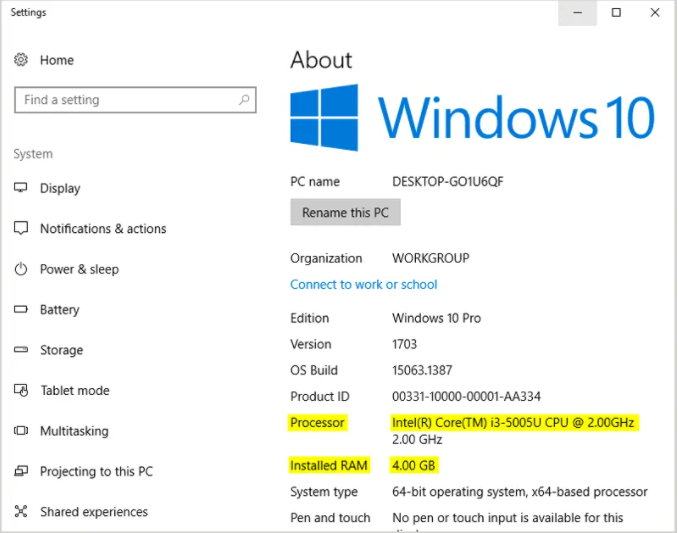Open Connect to work or school link
This screenshot has width=678, height=533.
pos(363,284)
